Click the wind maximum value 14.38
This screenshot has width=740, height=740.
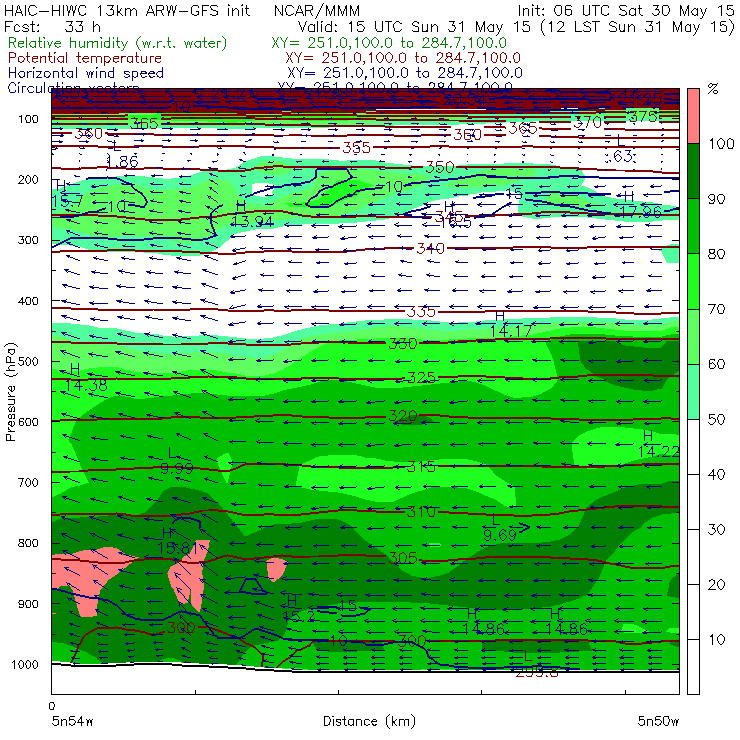[86, 385]
